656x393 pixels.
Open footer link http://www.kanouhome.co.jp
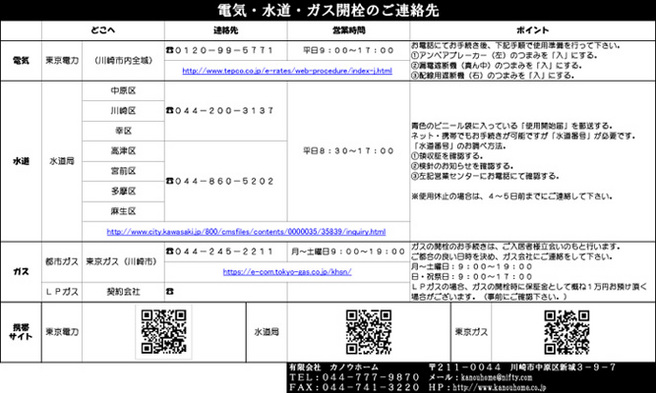(x=499, y=387)
